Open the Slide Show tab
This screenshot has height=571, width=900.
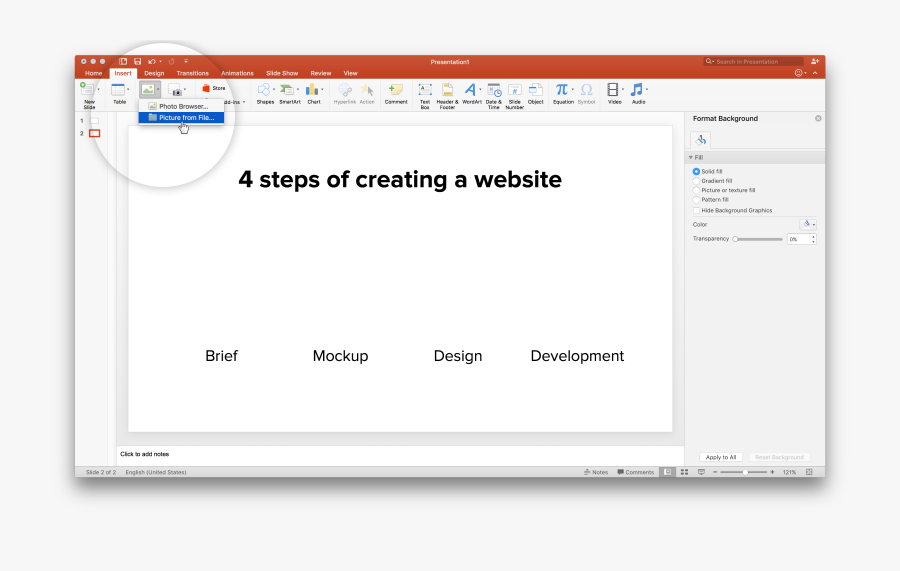[282, 73]
